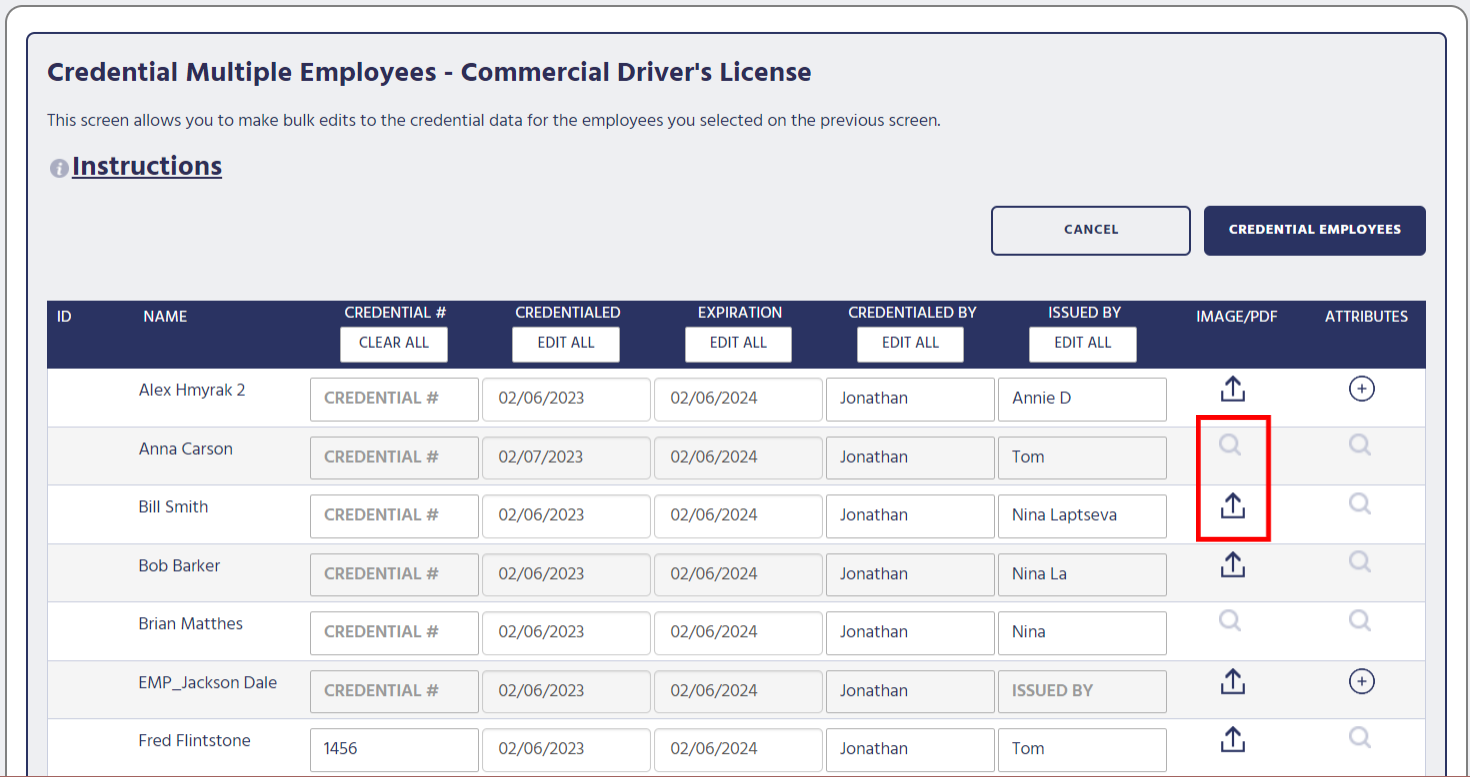Click EDIT ALL under the Expiration column
The image size is (1470, 777).
(738, 344)
